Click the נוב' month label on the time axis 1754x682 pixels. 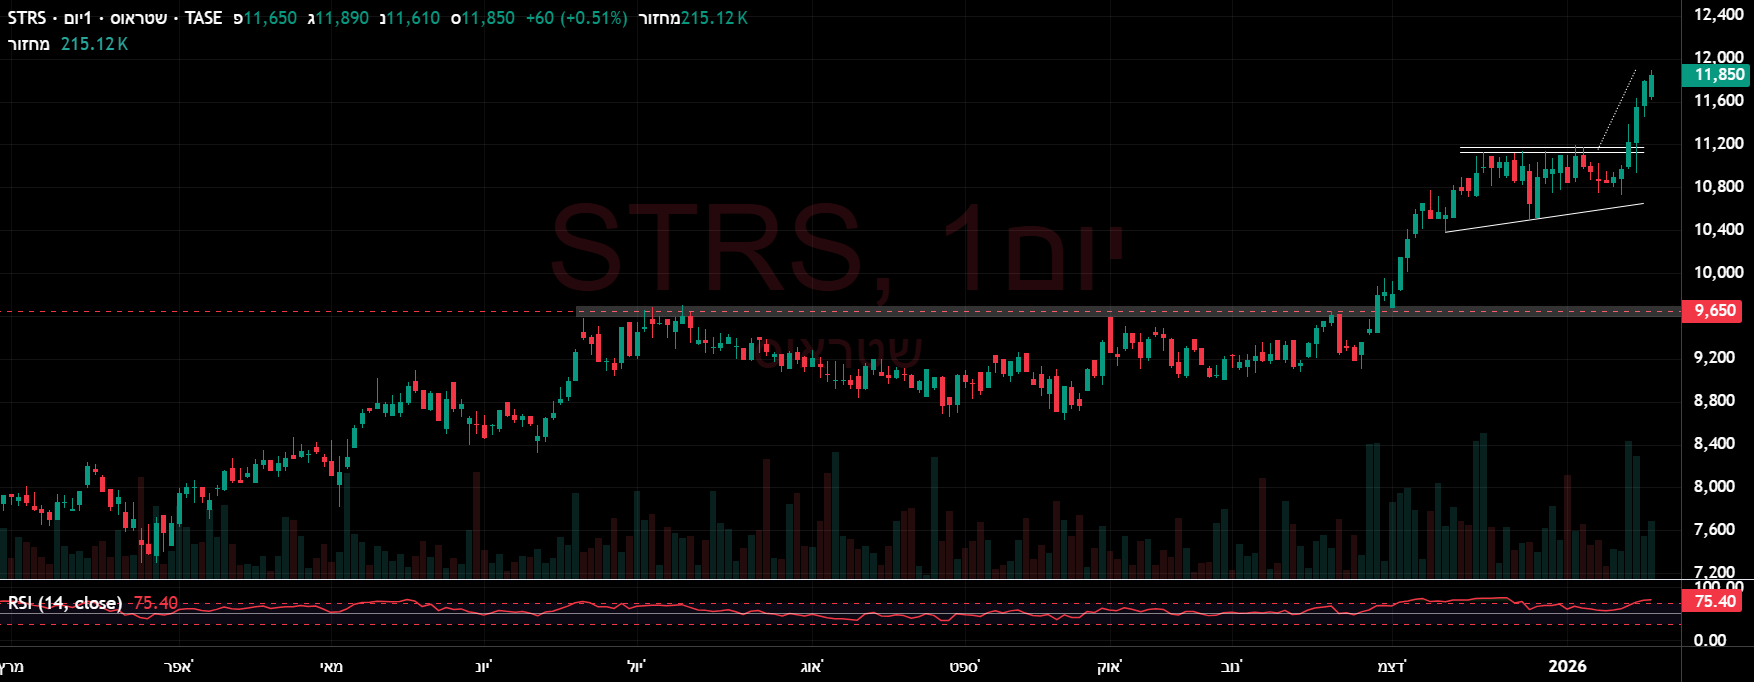click(1231, 666)
